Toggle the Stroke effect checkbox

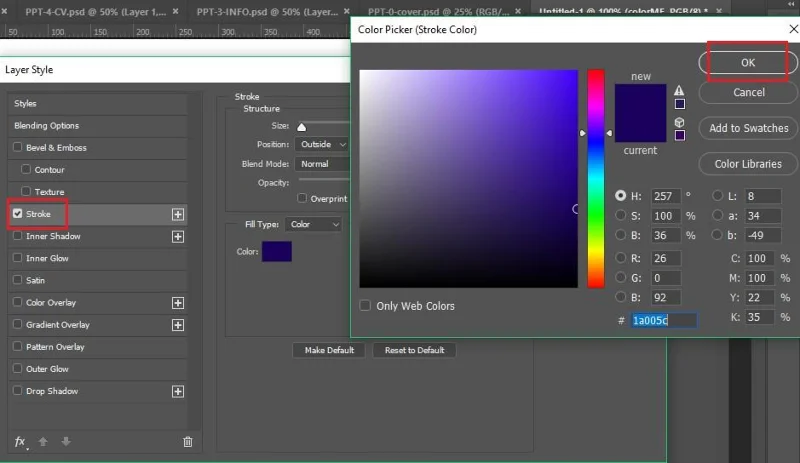[18, 213]
